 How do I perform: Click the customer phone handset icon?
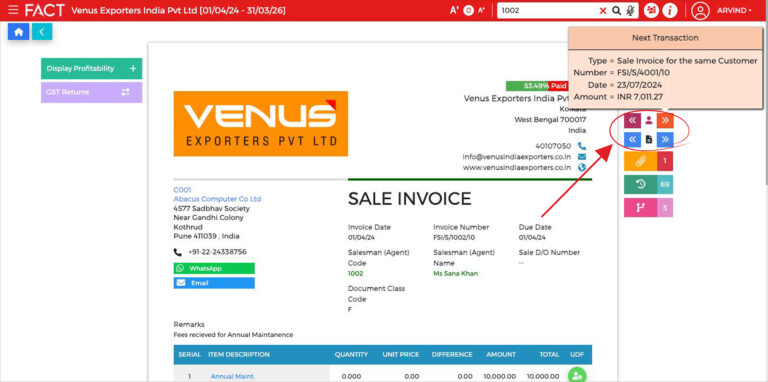click(177, 252)
